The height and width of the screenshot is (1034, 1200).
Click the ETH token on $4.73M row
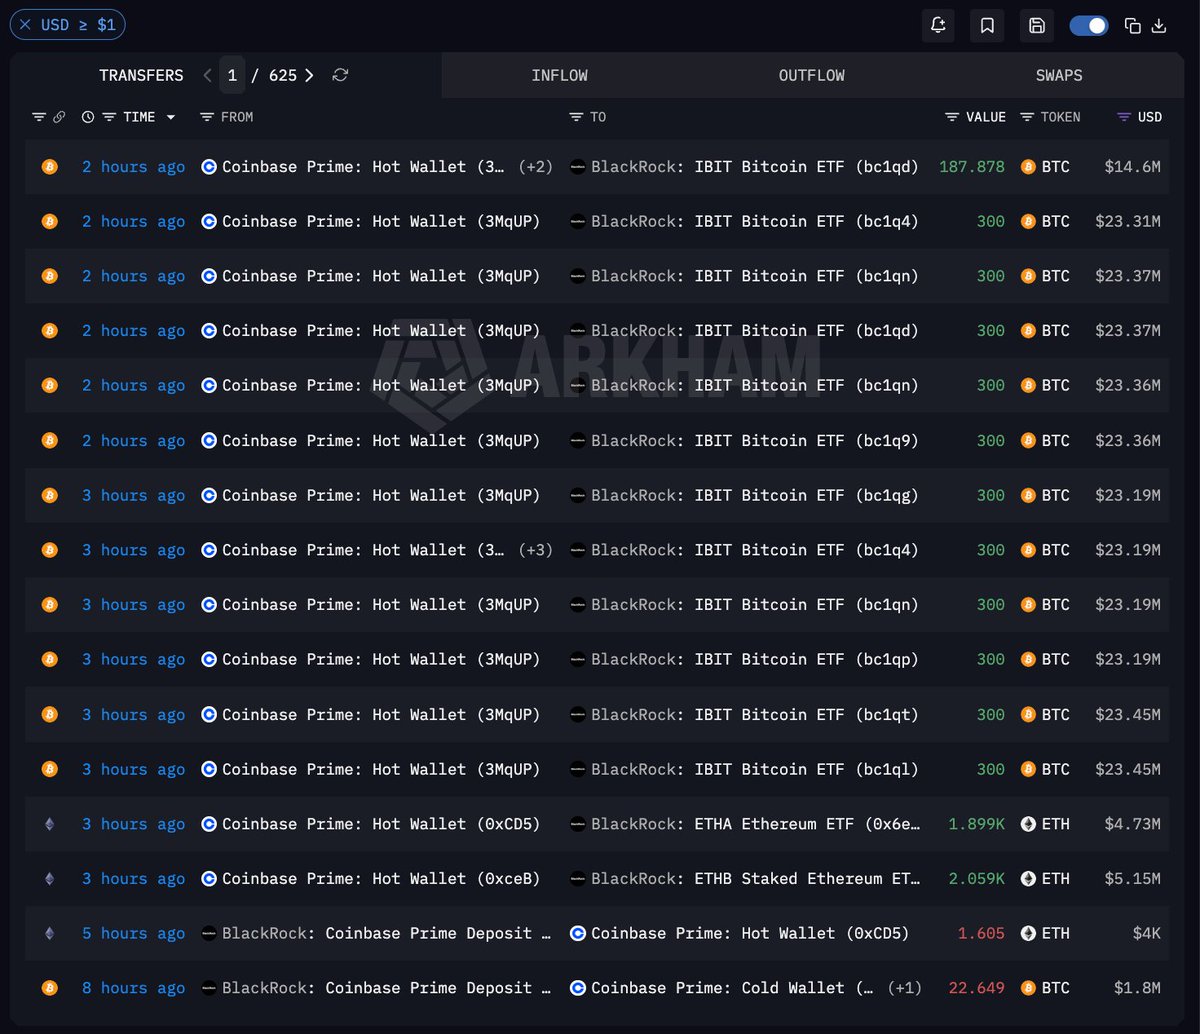click(1045, 824)
